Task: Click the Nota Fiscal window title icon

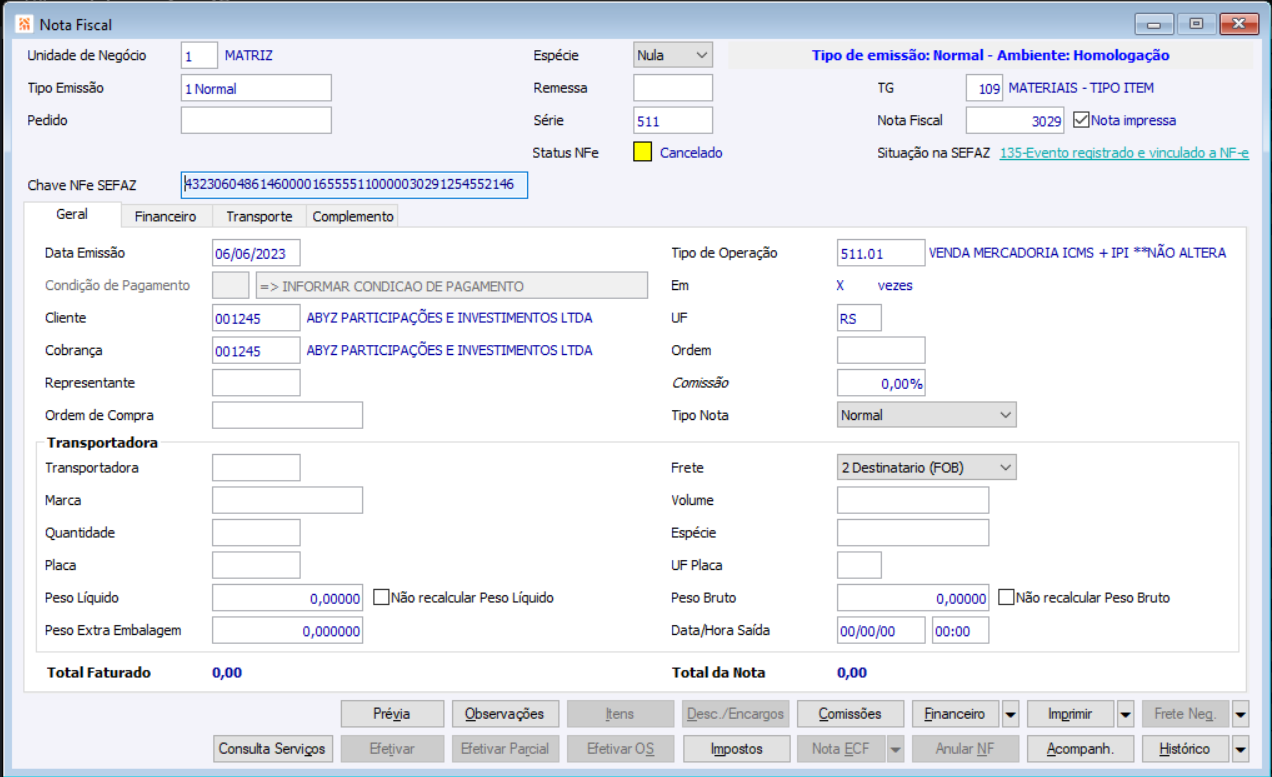Action: (24, 24)
